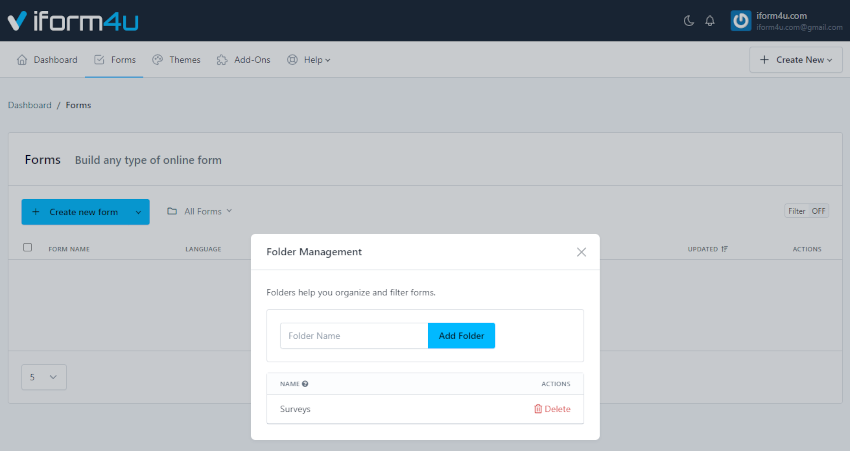Click the iform4u.com account name
The height and width of the screenshot is (451, 850).
point(781,16)
